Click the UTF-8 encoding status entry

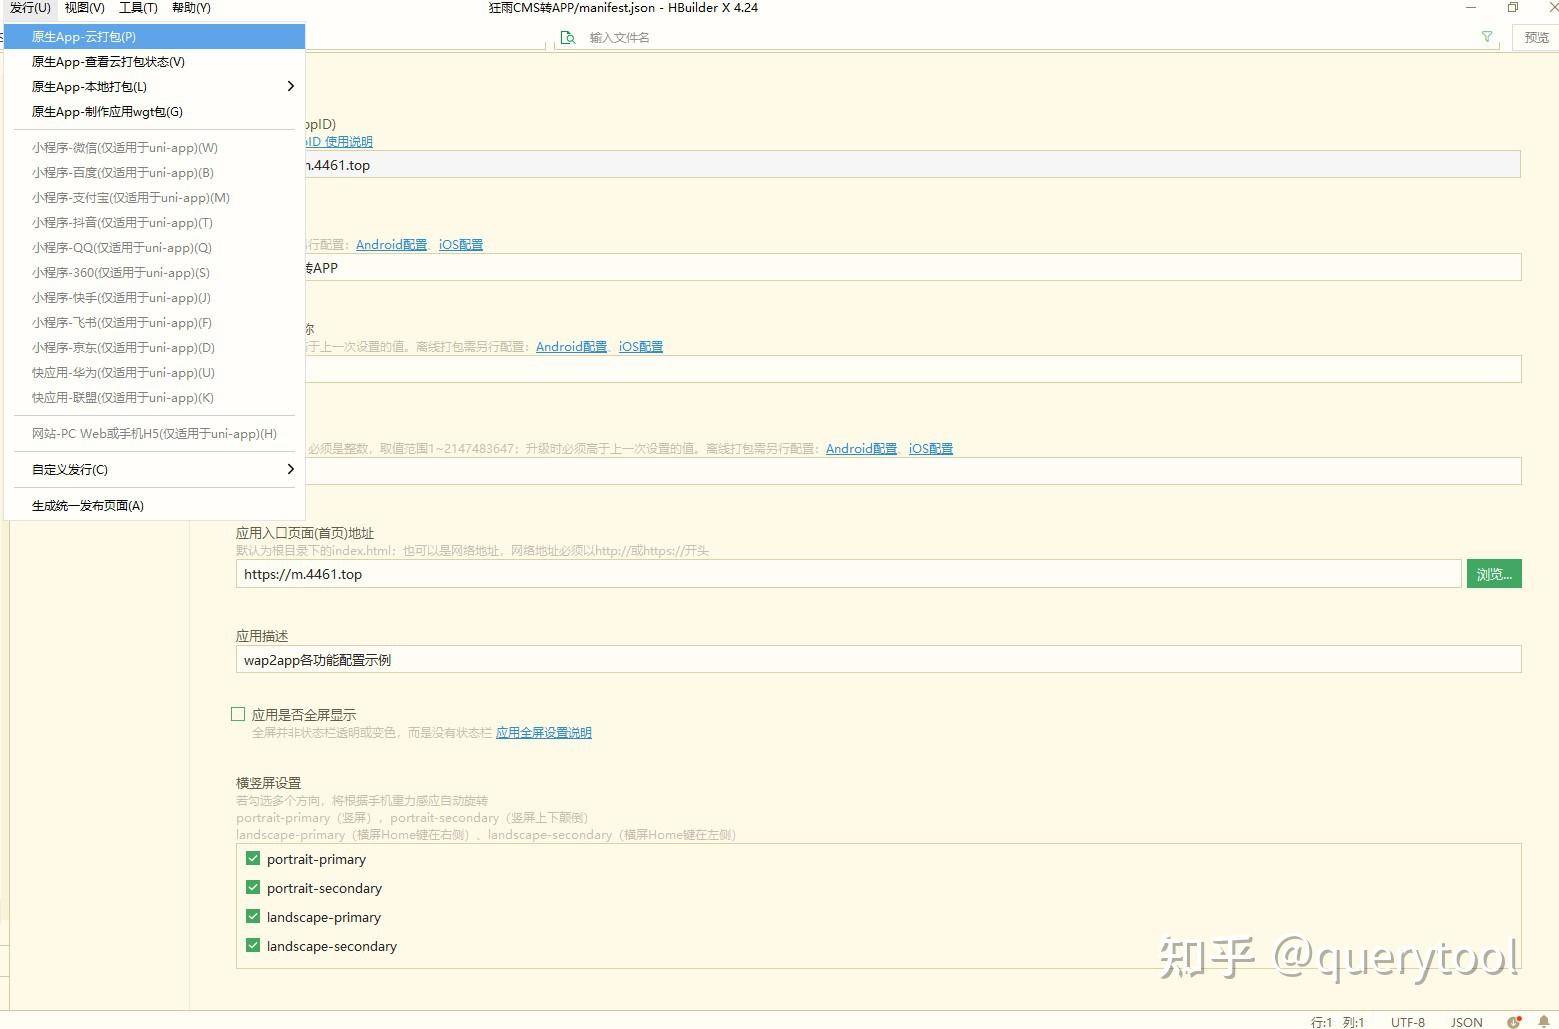(x=1407, y=1022)
